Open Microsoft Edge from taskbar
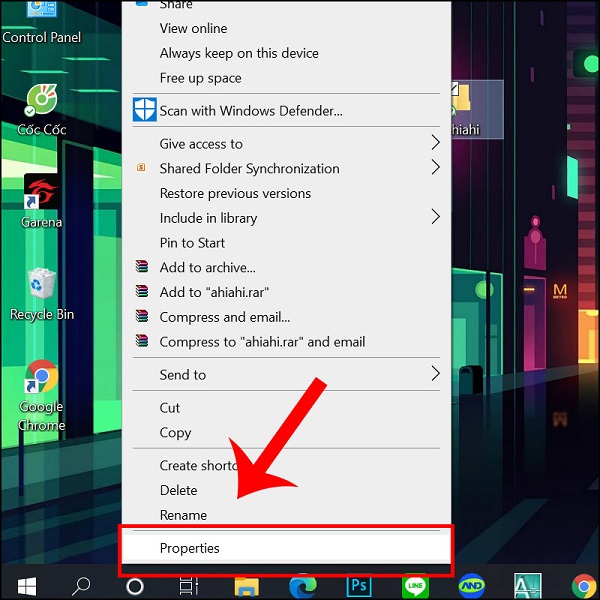This screenshot has height=600, width=600. tap(303, 585)
